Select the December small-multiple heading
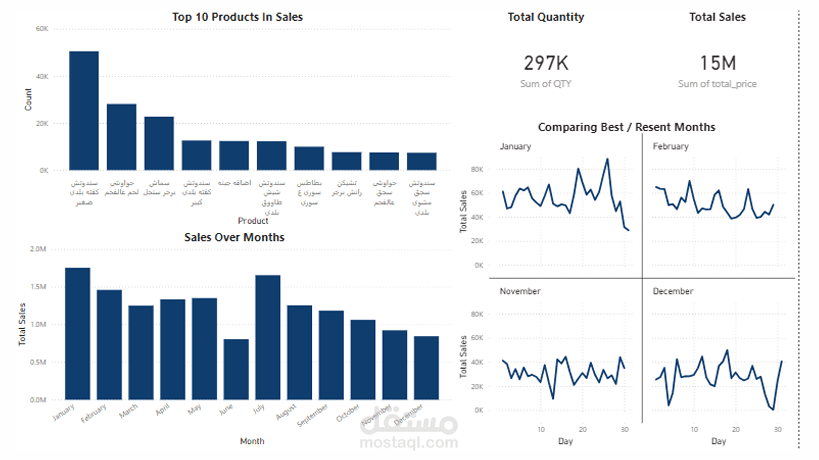Viewport: 819px width, 460px height. point(673,291)
